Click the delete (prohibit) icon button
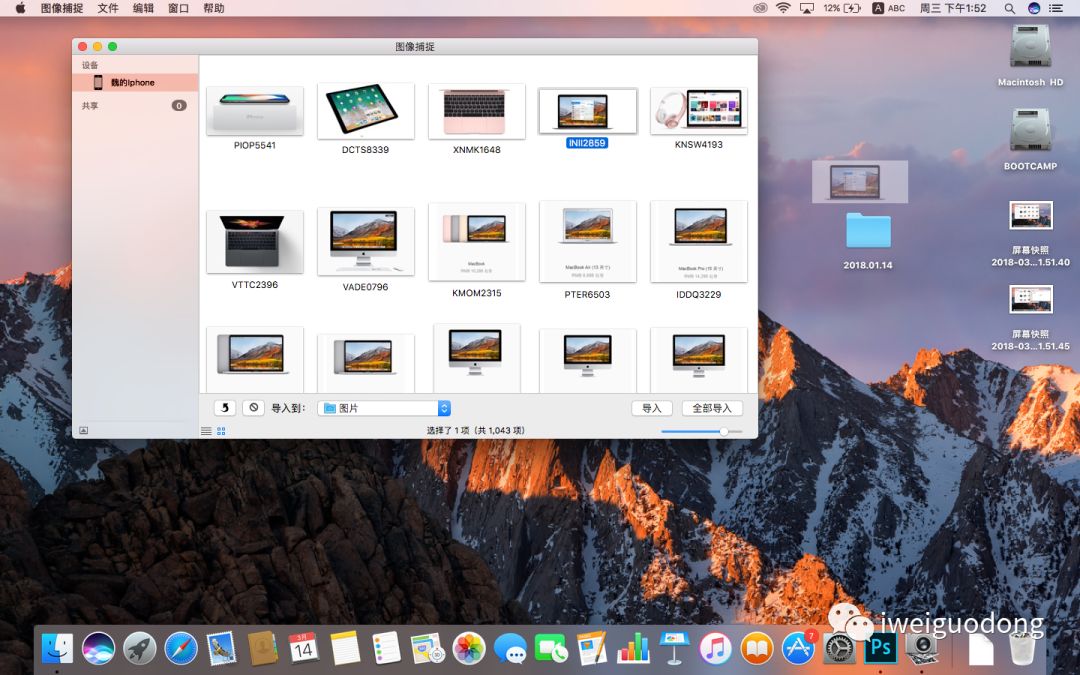Image resolution: width=1080 pixels, height=675 pixels. tap(254, 408)
